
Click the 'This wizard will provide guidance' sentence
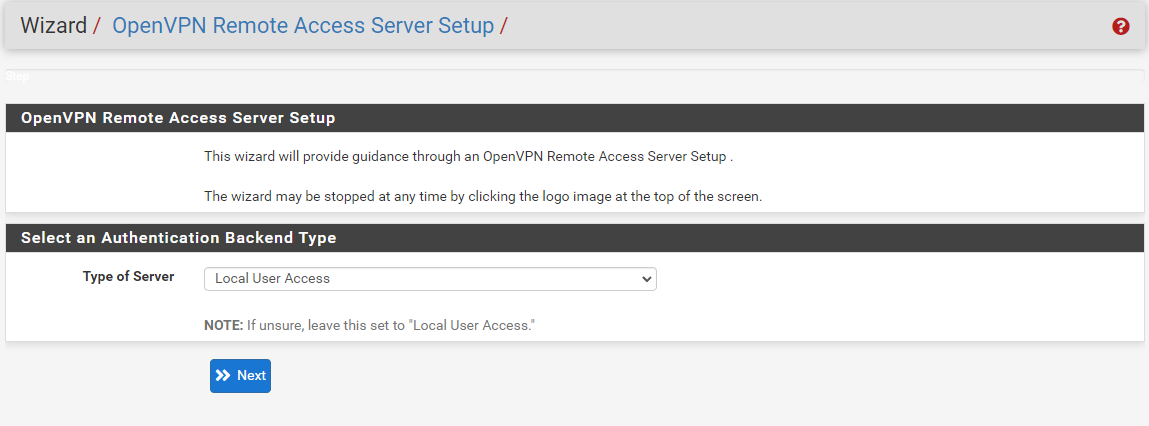pyautogui.click(x=468, y=157)
